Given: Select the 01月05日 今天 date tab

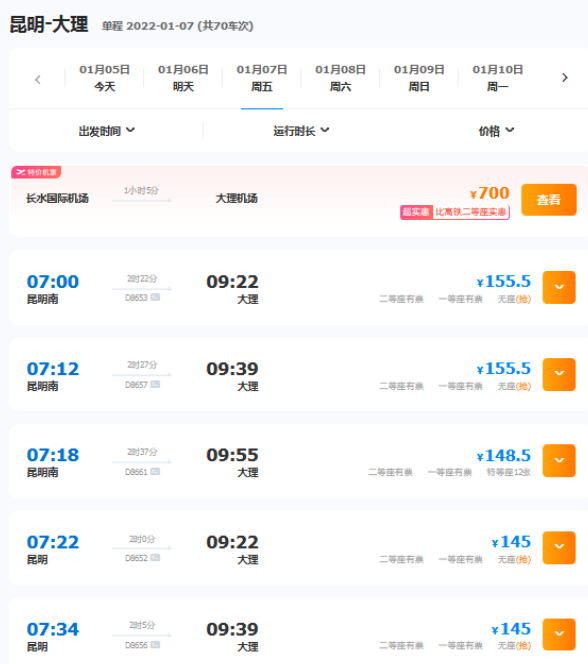Looking at the screenshot, I should tap(105, 78).
